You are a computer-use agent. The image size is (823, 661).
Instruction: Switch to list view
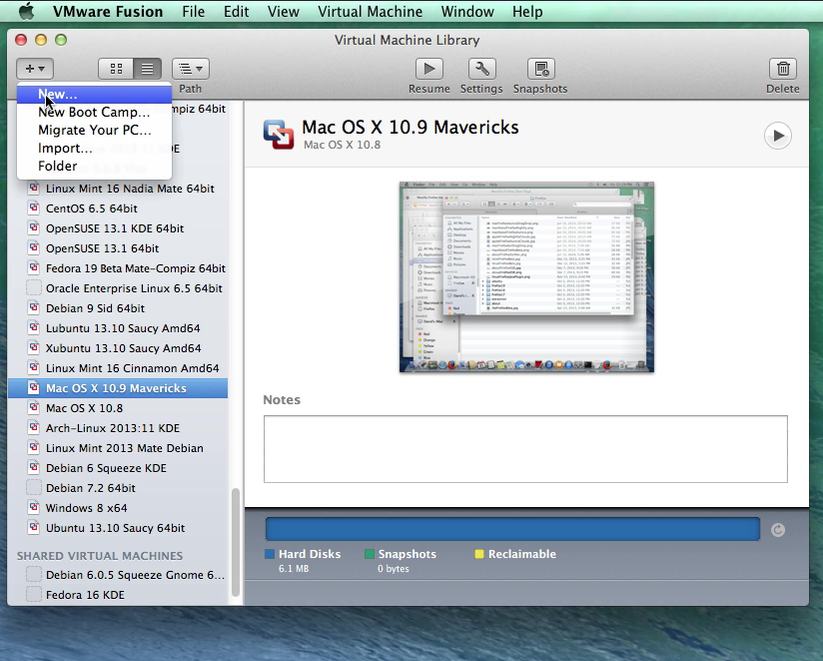[x=147, y=69]
